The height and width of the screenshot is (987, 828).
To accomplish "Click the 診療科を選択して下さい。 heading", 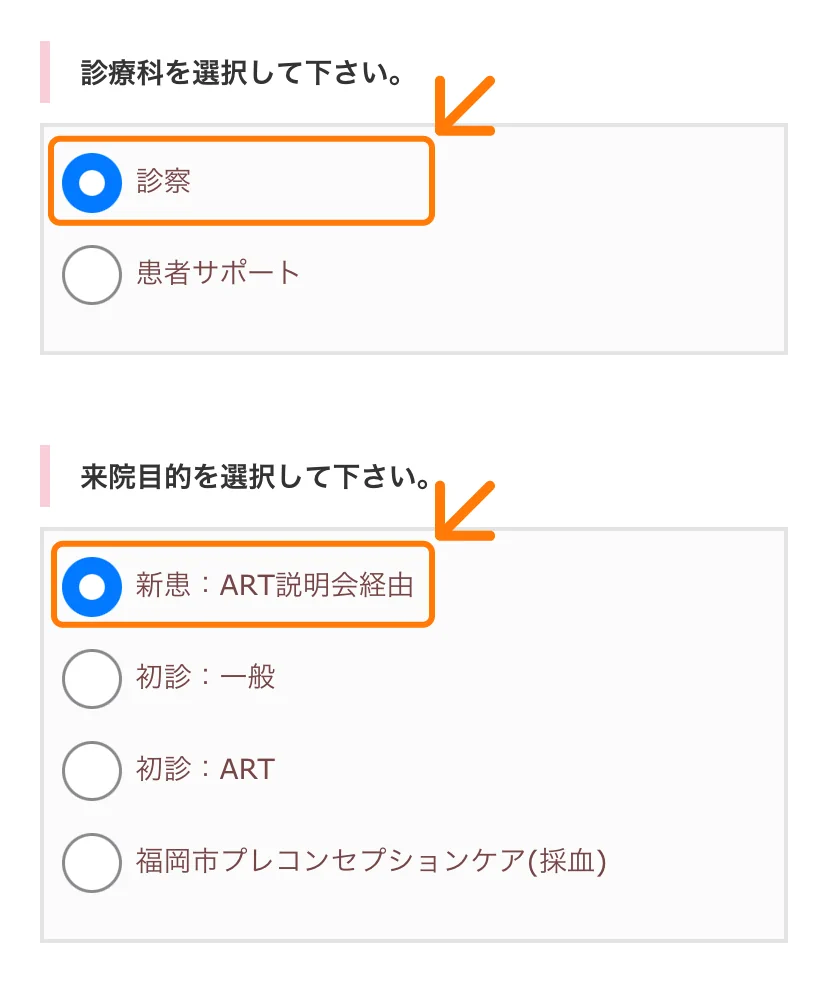I will pyautogui.click(x=242, y=74).
